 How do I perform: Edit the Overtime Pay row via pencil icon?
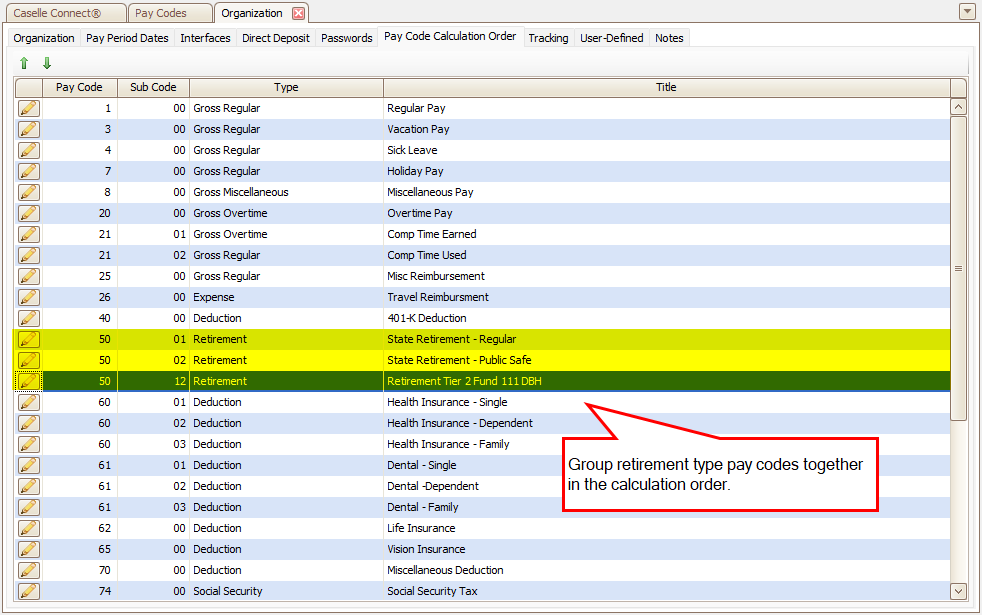tap(29, 213)
